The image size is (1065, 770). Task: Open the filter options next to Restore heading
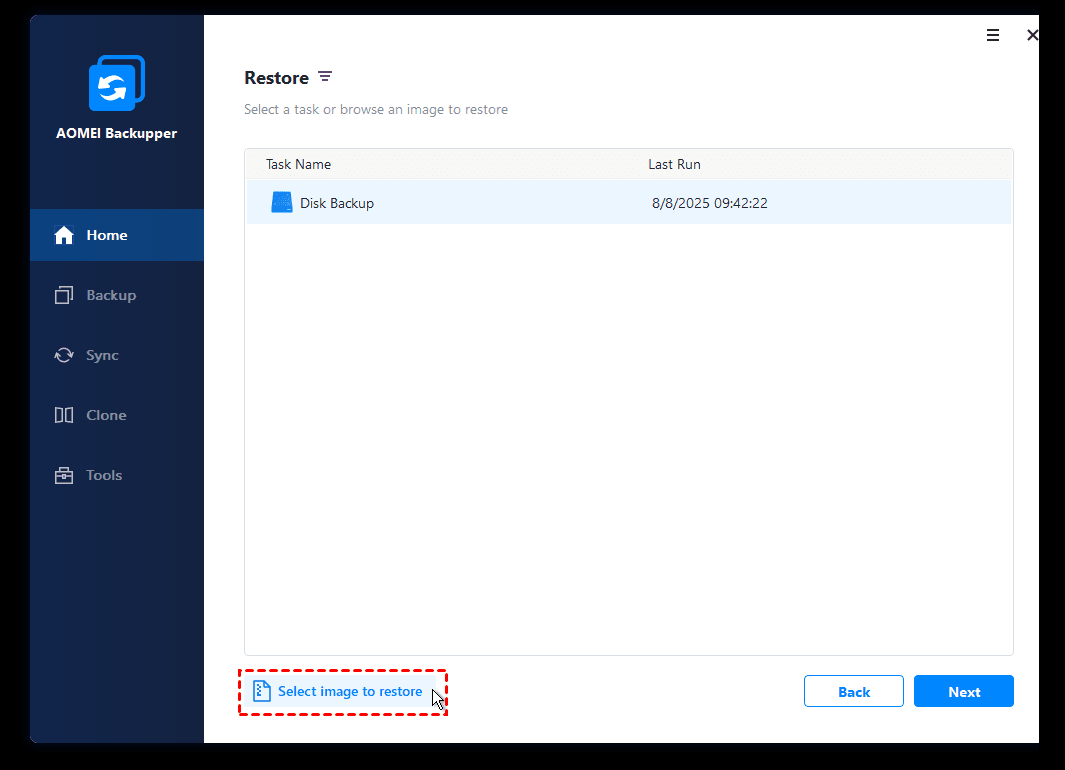coord(325,77)
